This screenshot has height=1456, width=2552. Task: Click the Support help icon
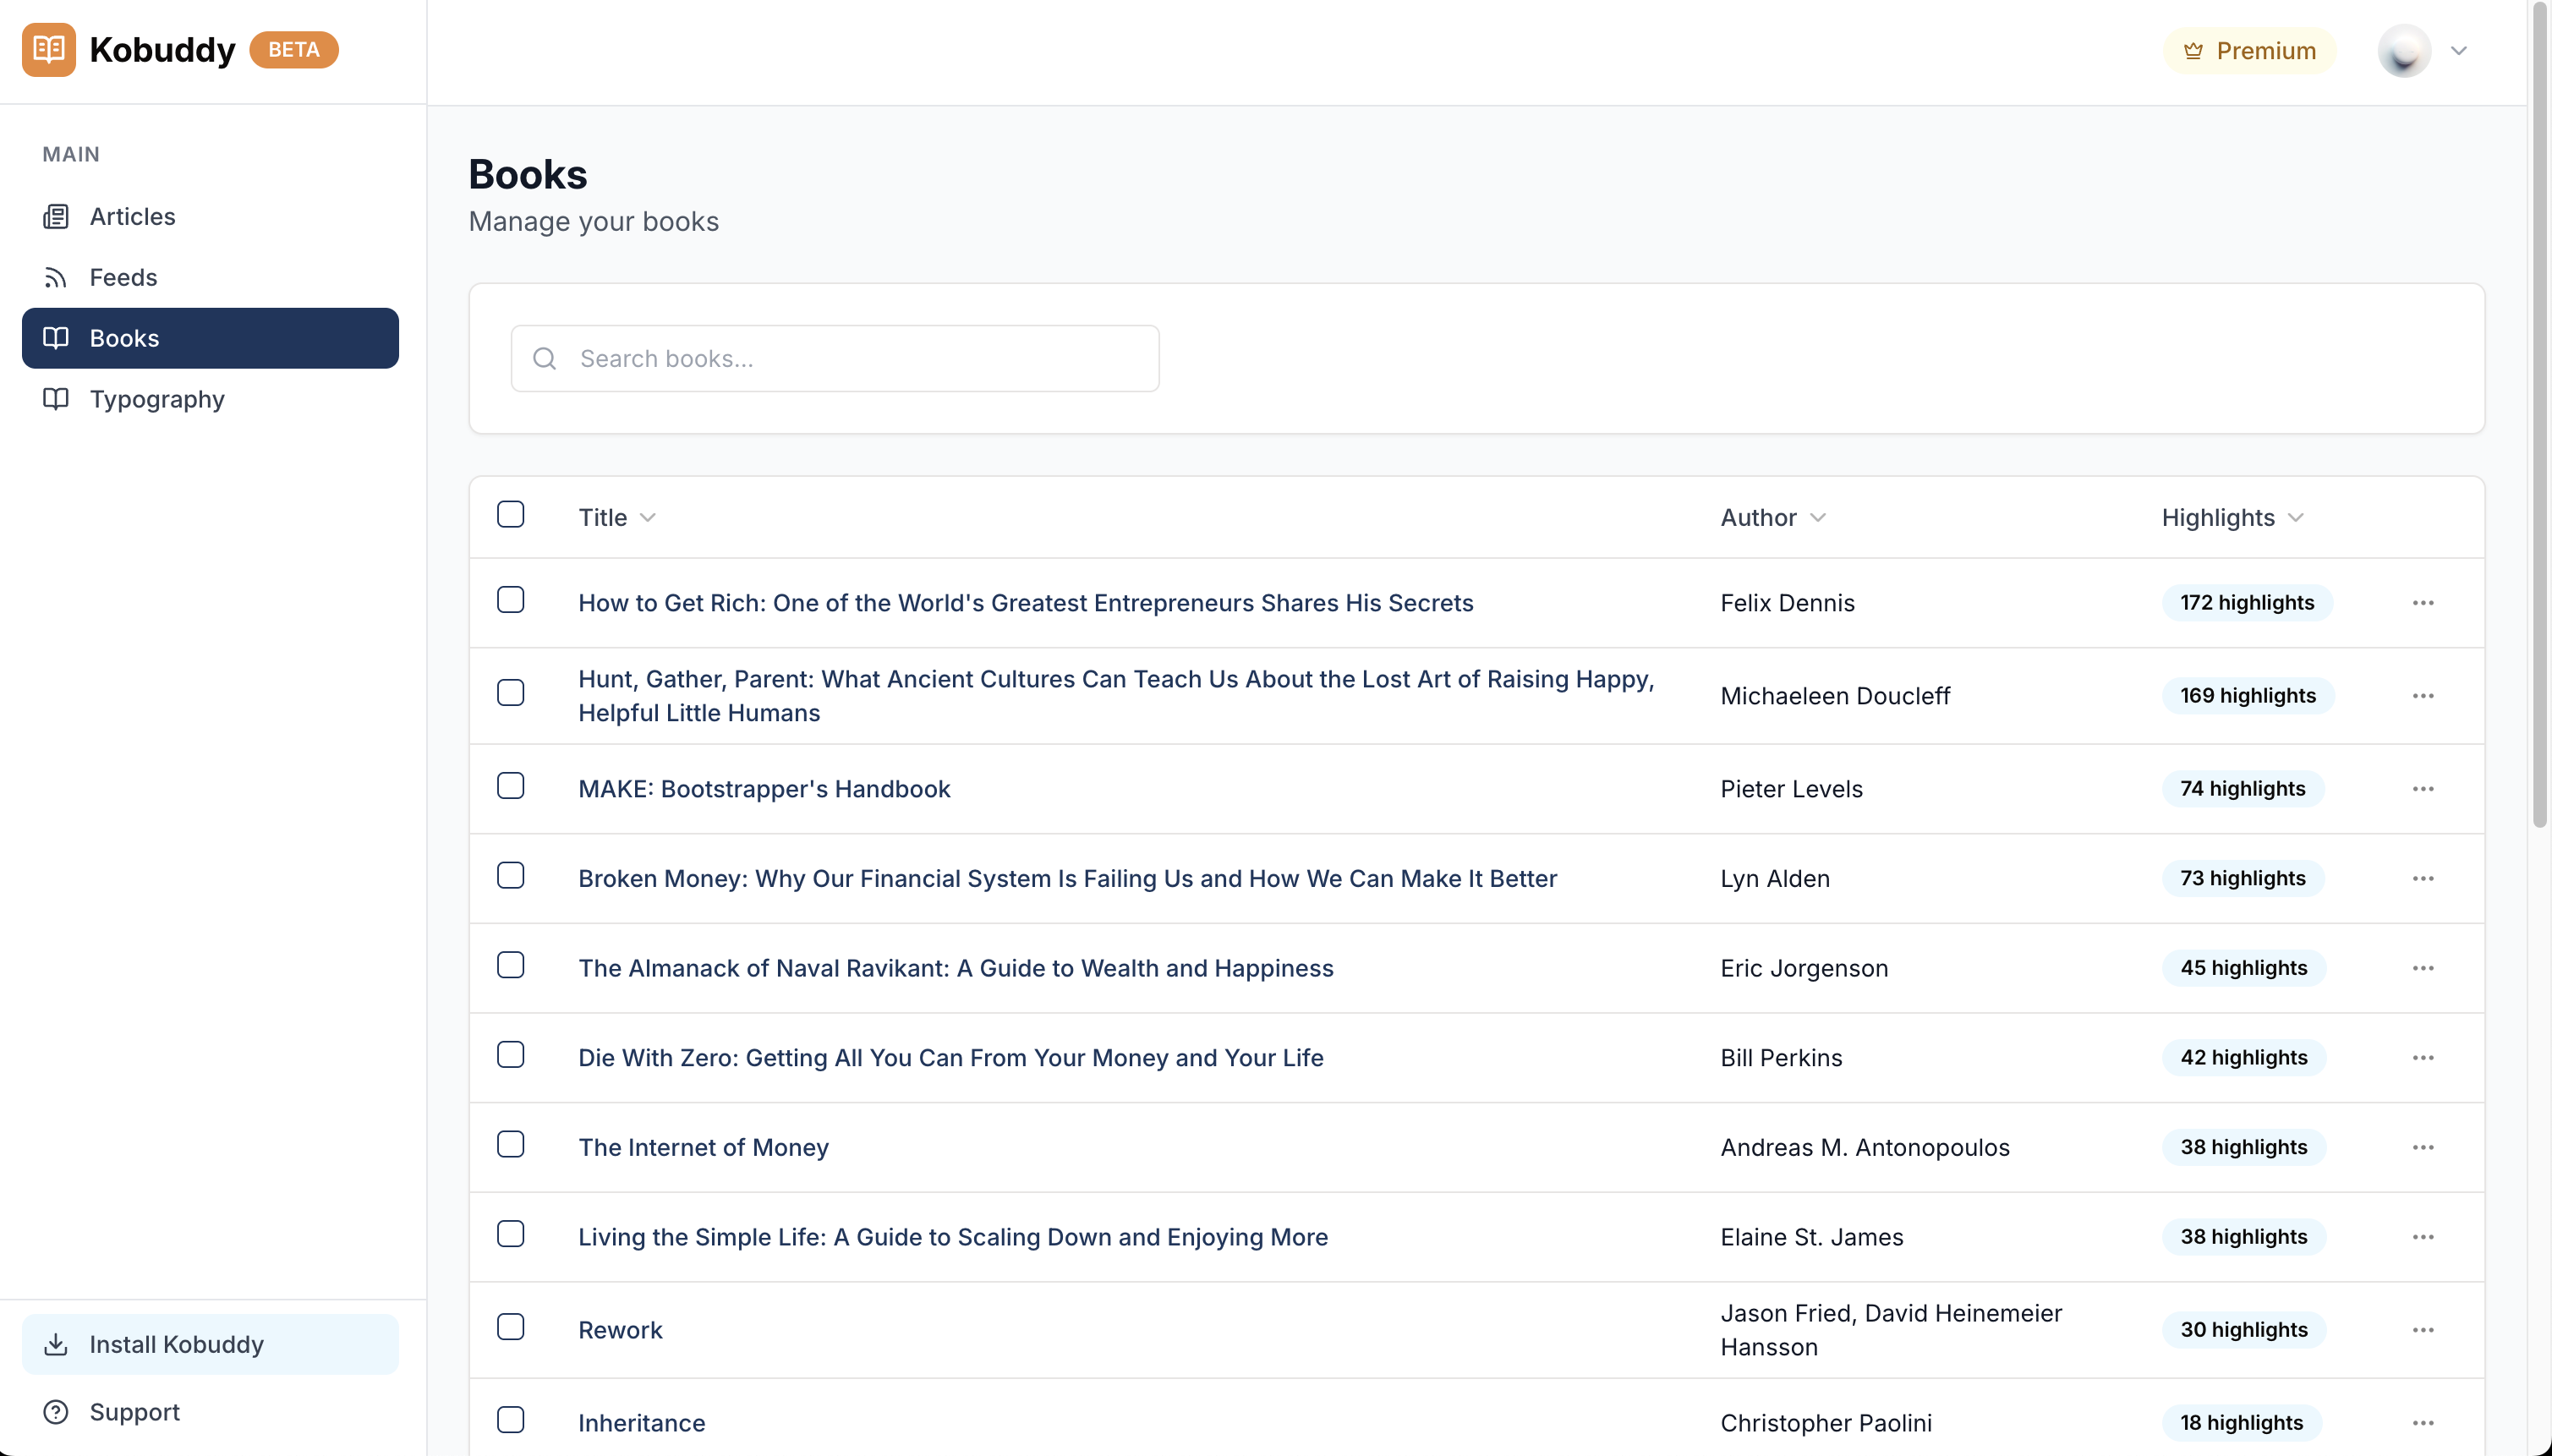pos(55,1411)
